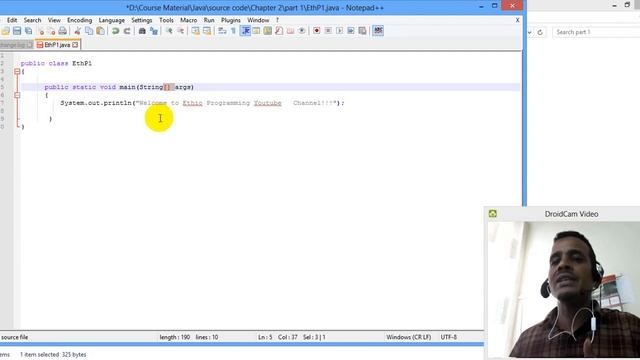Open the ? help menu
Image resolution: width=640 pixels, height=360 pixels.
coord(277,20)
